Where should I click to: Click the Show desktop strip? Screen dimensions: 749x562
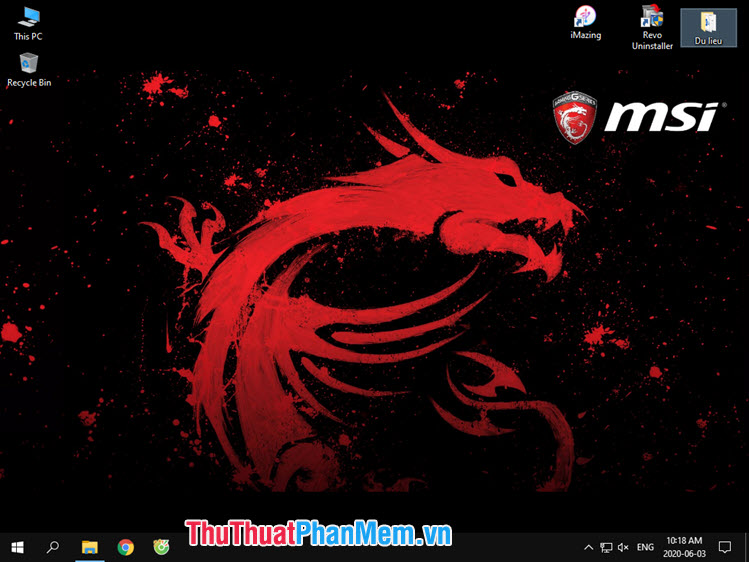click(746, 547)
